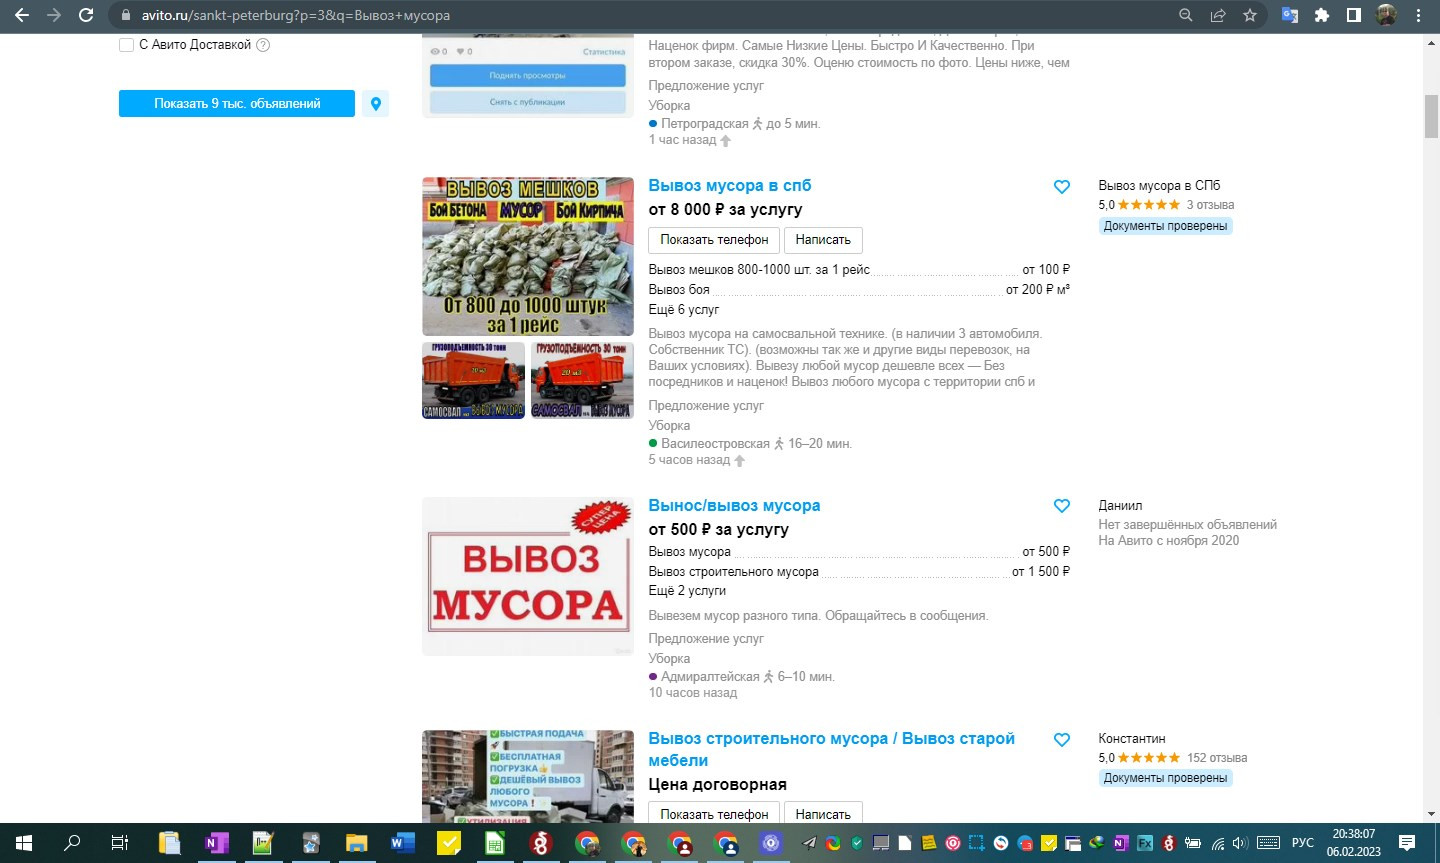Open the Google Translate extension

(1290, 15)
